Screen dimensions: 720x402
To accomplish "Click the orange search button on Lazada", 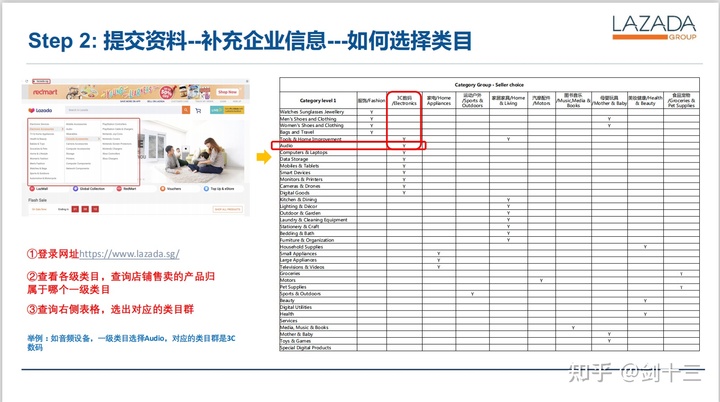I will [186, 110].
